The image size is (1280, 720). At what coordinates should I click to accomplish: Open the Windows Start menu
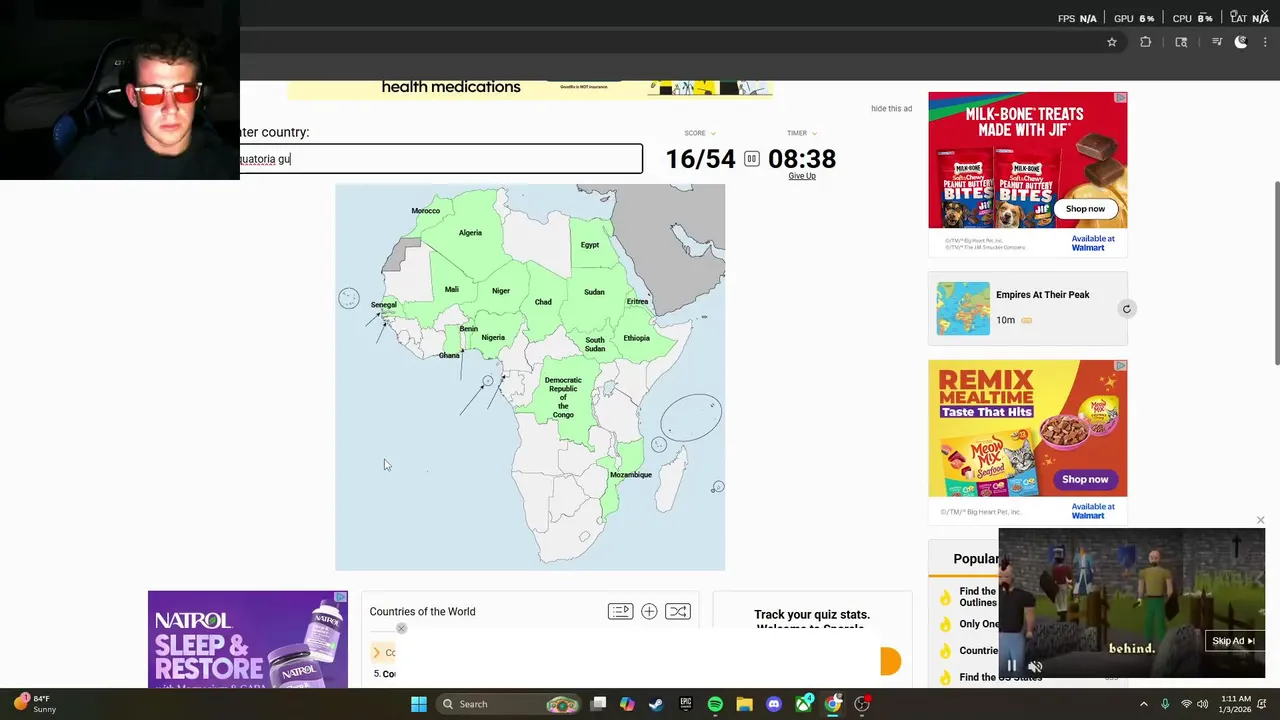click(x=419, y=704)
